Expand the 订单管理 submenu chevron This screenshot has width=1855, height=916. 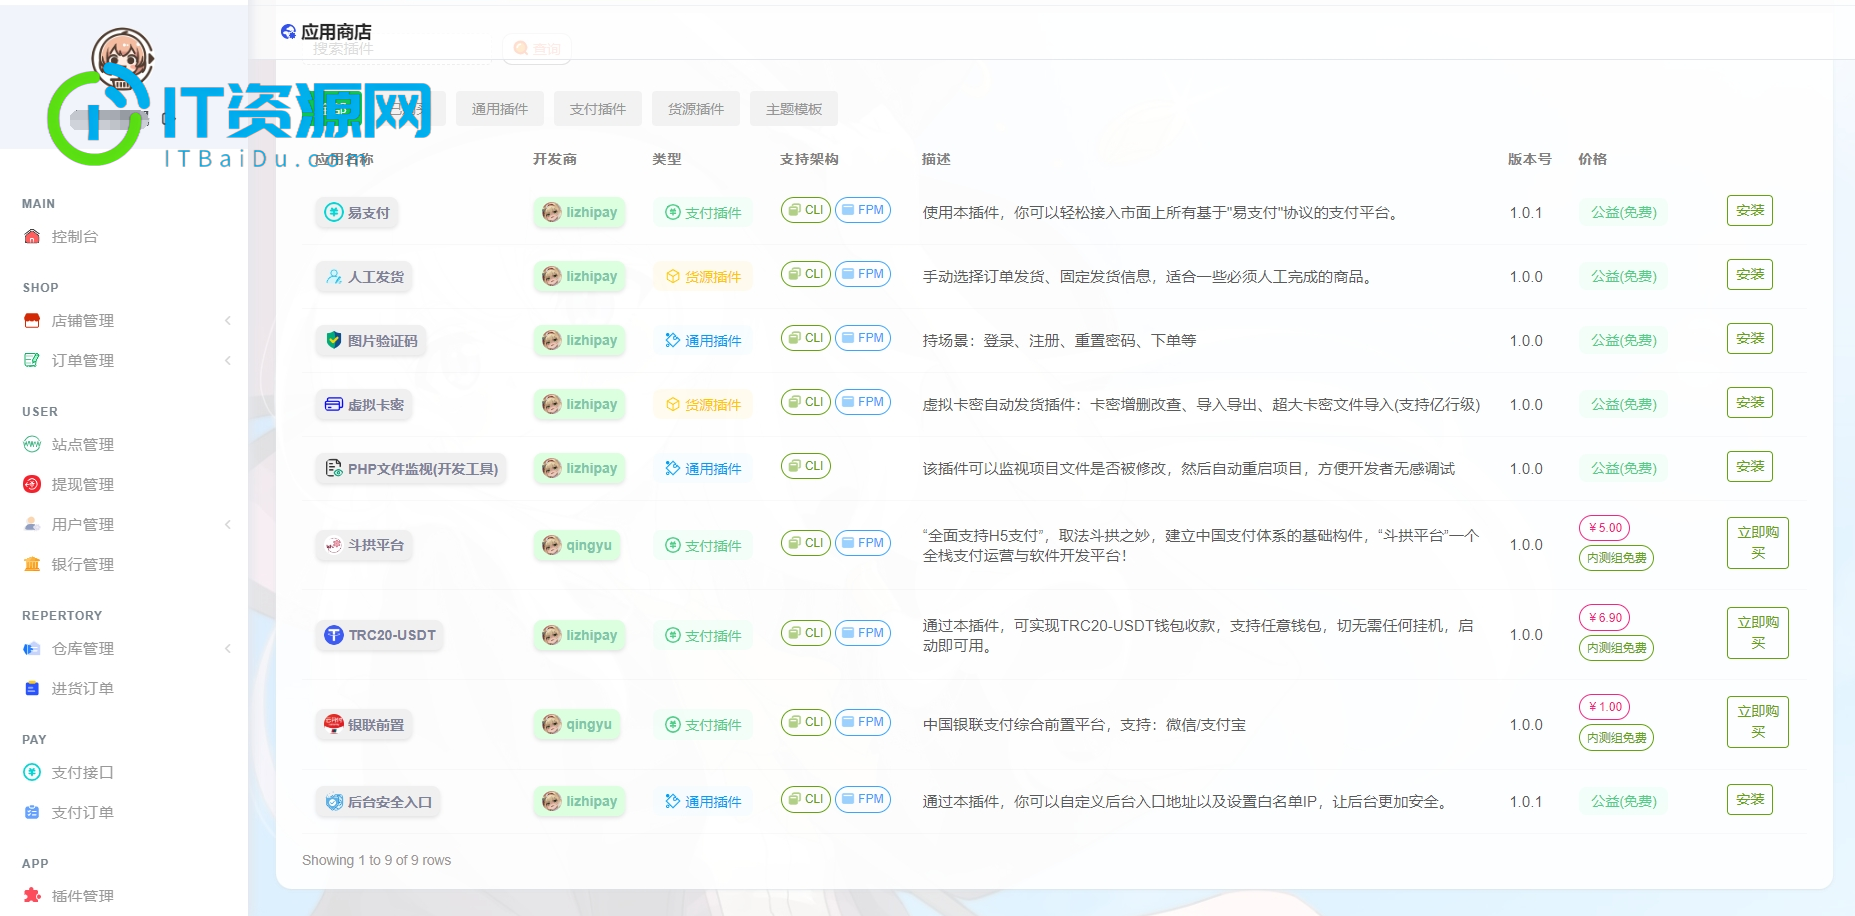point(228,361)
